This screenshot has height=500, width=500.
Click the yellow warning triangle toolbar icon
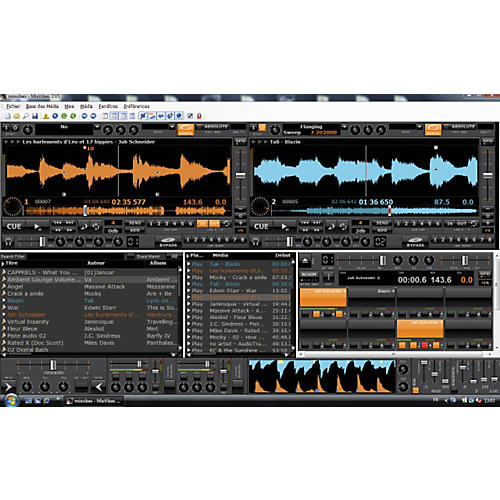46,116
